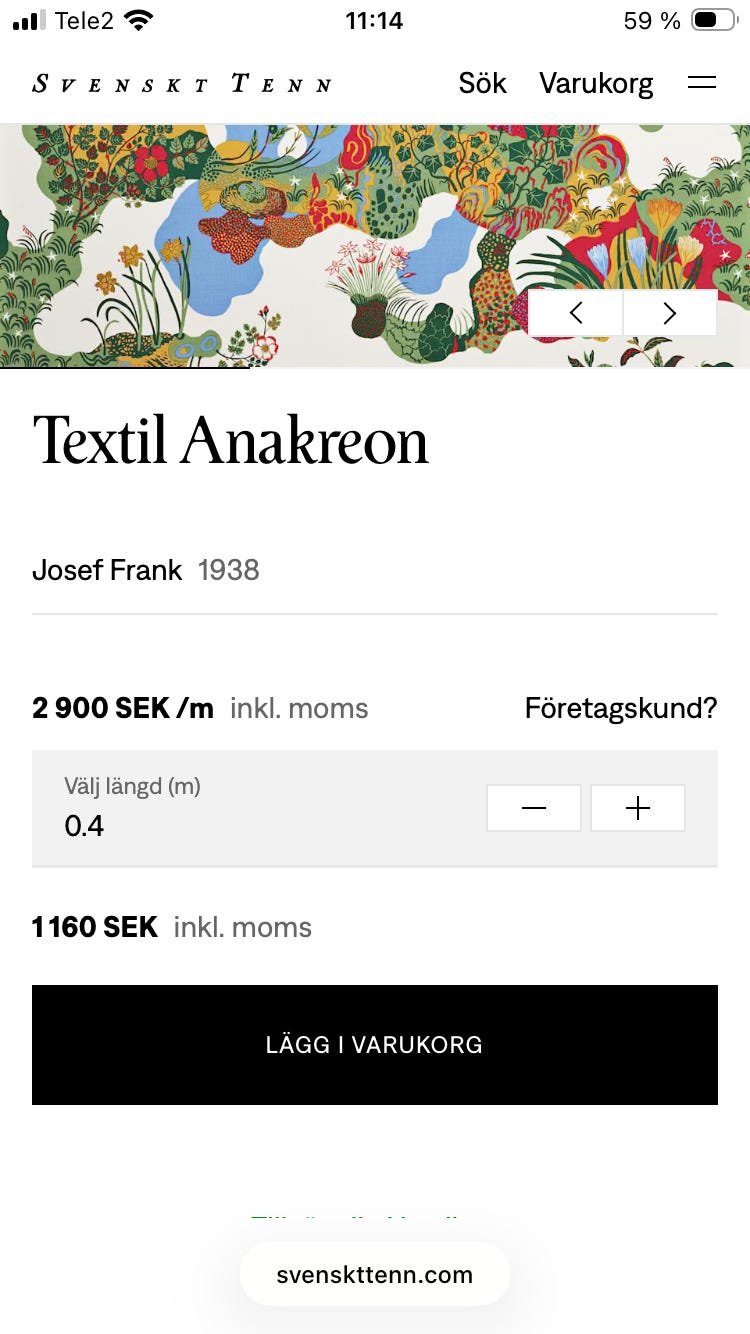Click the Företagskund? link

click(621, 709)
